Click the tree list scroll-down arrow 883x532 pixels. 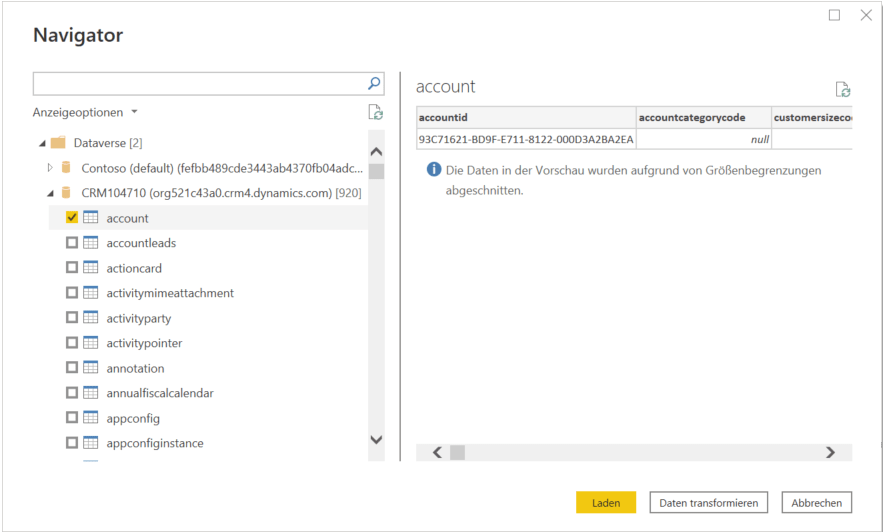point(376,440)
